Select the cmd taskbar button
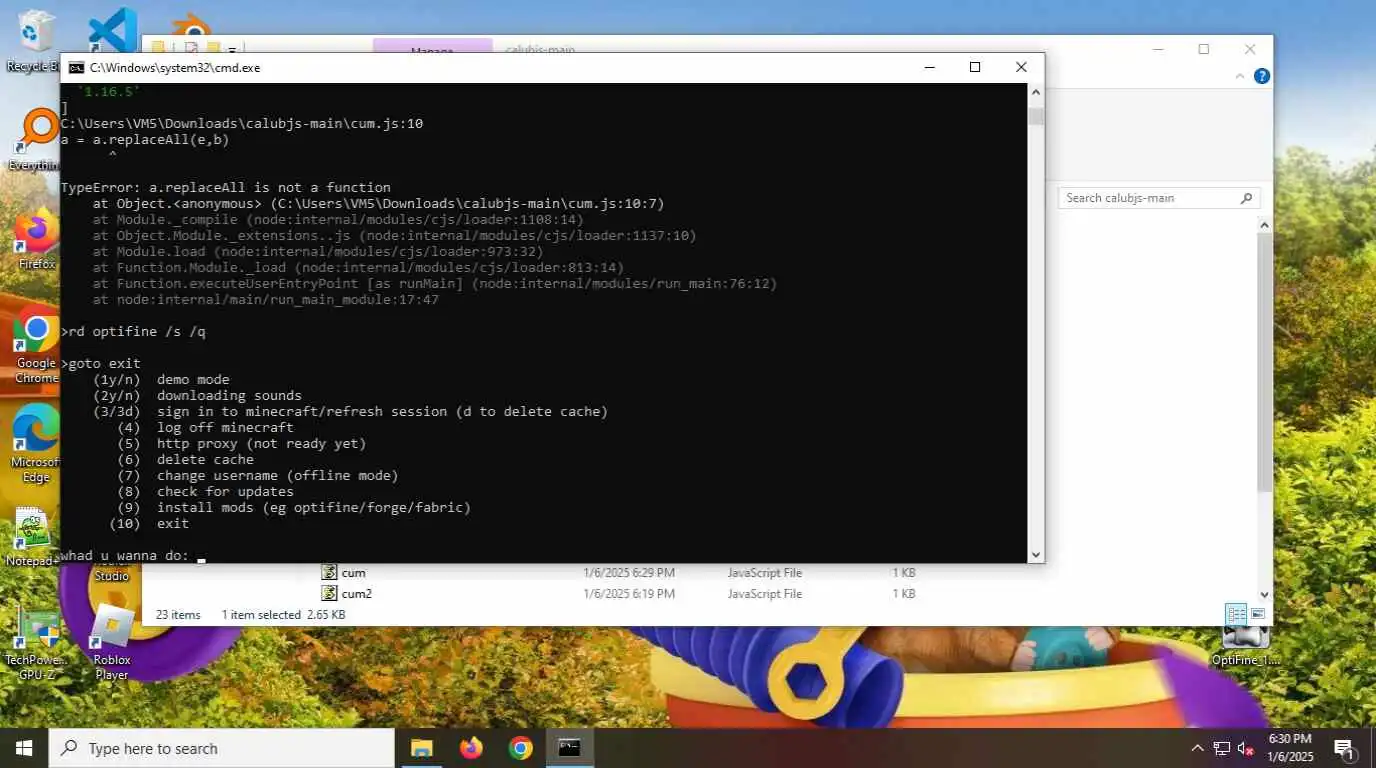1376x768 pixels. coord(569,748)
